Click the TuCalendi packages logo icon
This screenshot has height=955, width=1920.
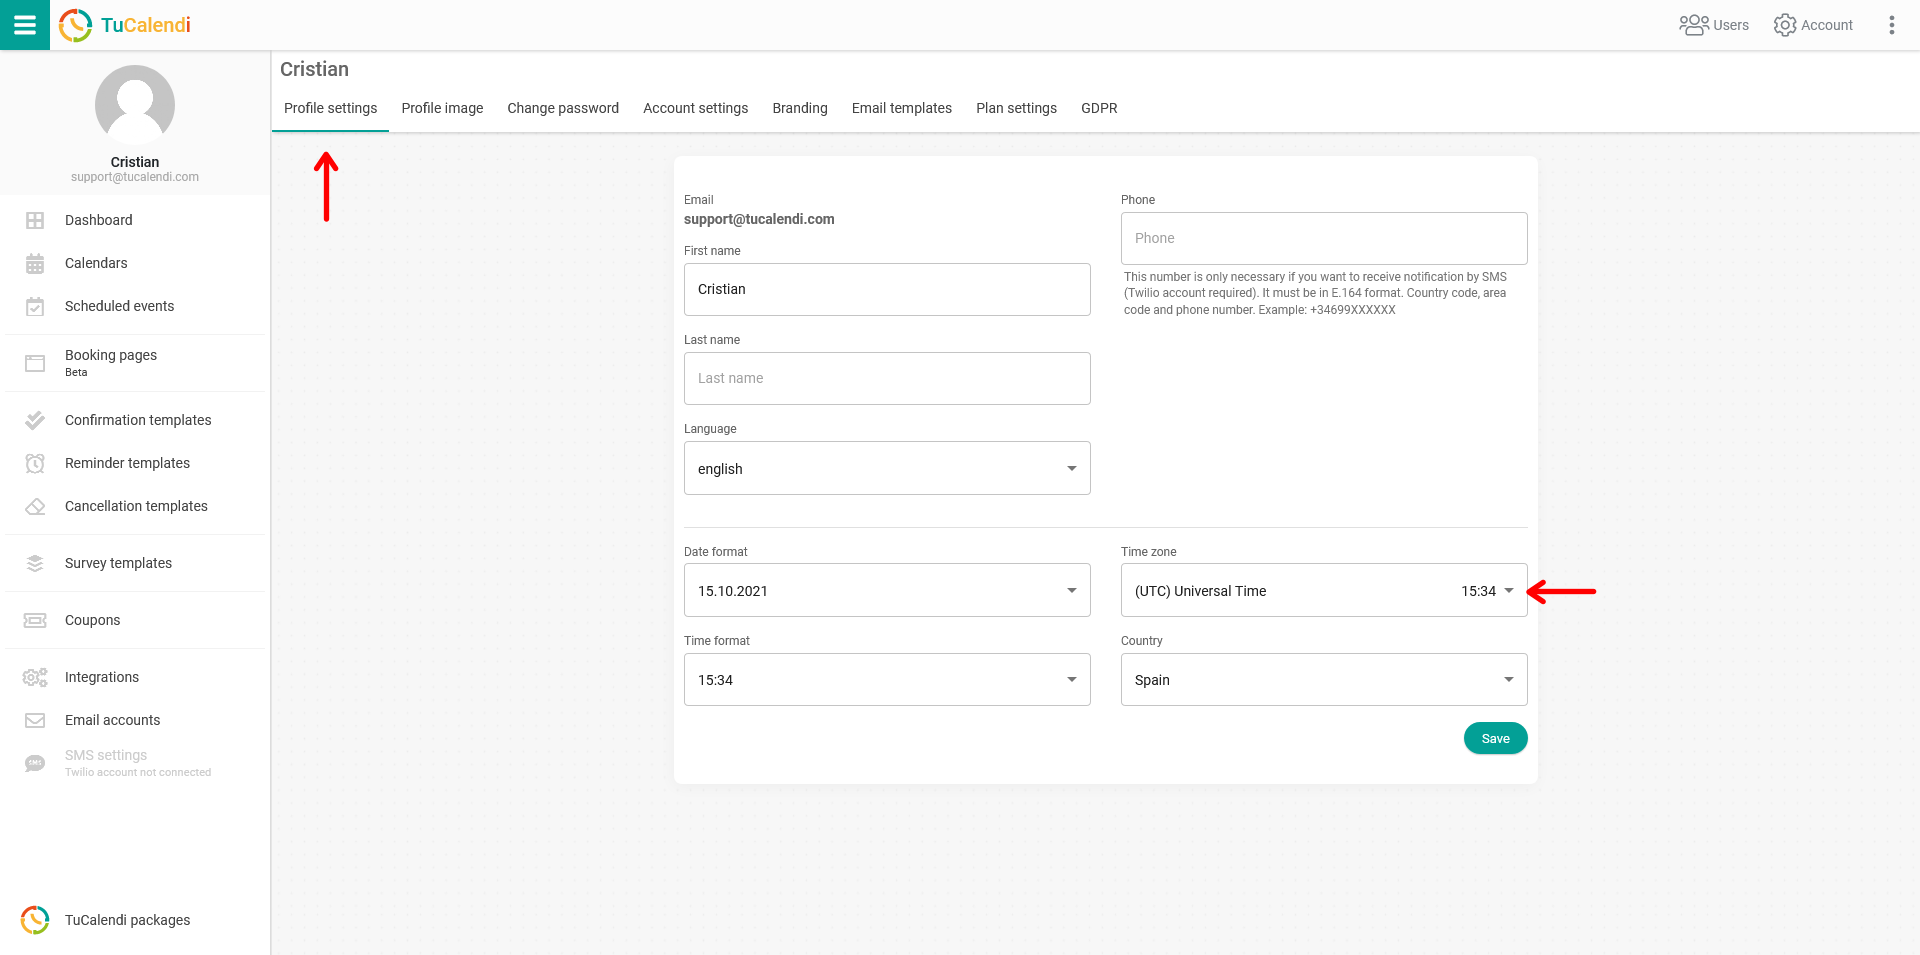coord(35,920)
